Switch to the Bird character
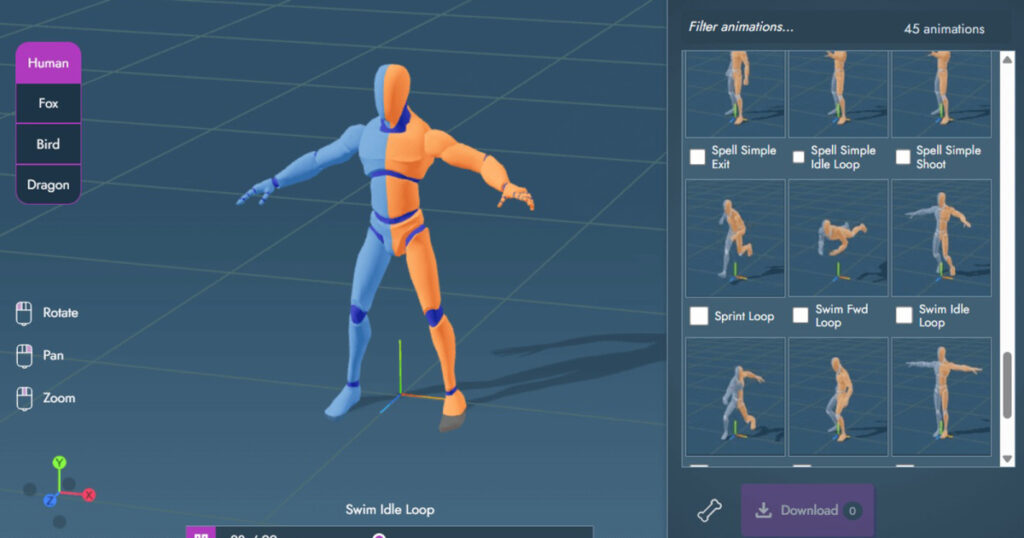 (x=48, y=144)
